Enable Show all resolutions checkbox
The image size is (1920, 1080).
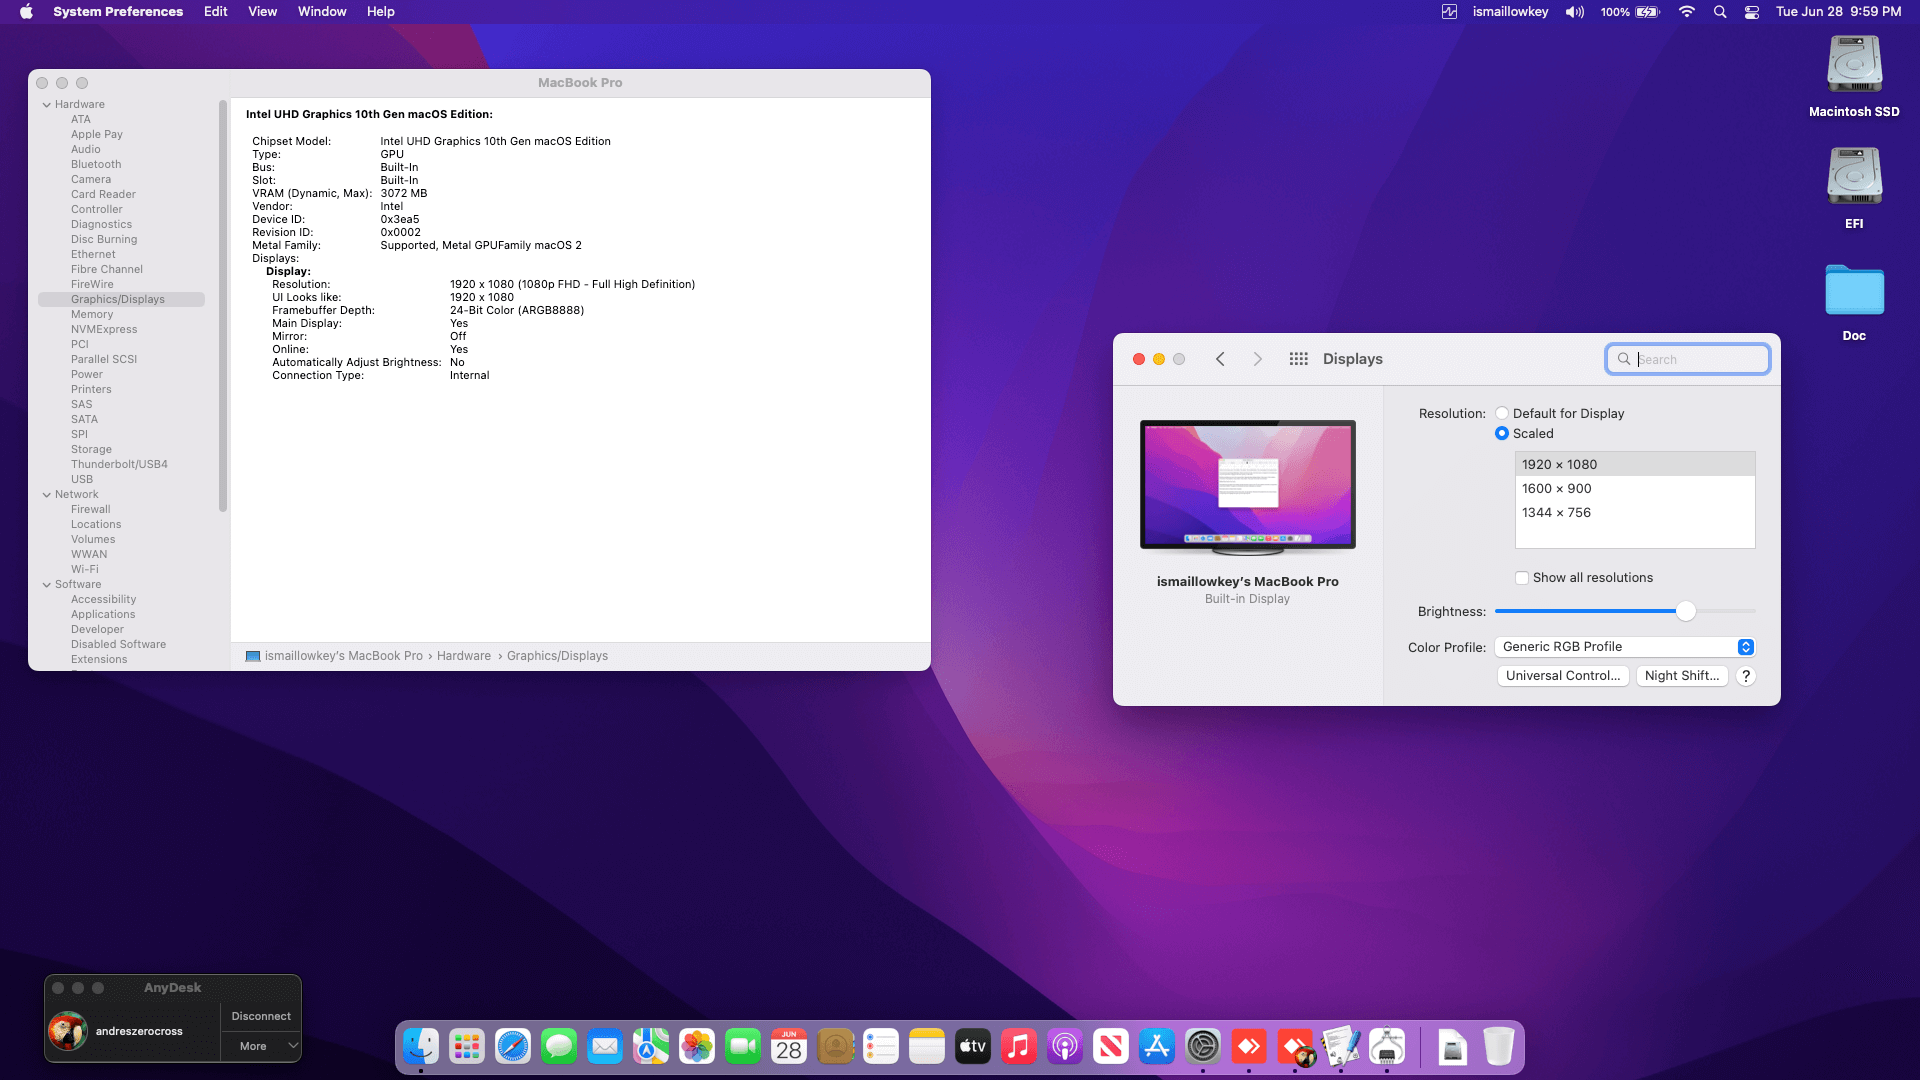tap(1522, 578)
